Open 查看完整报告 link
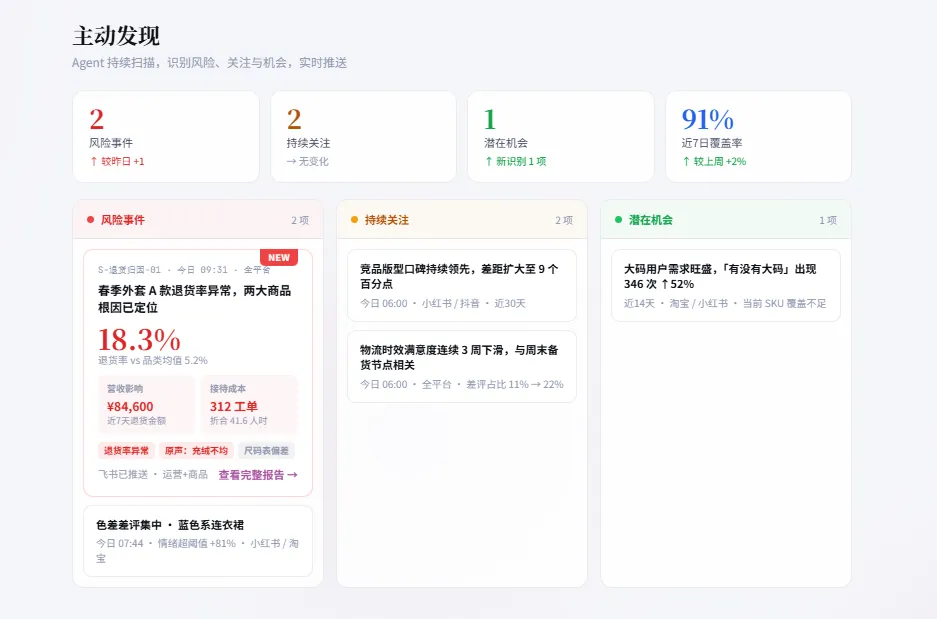937x619 pixels. (258, 475)
